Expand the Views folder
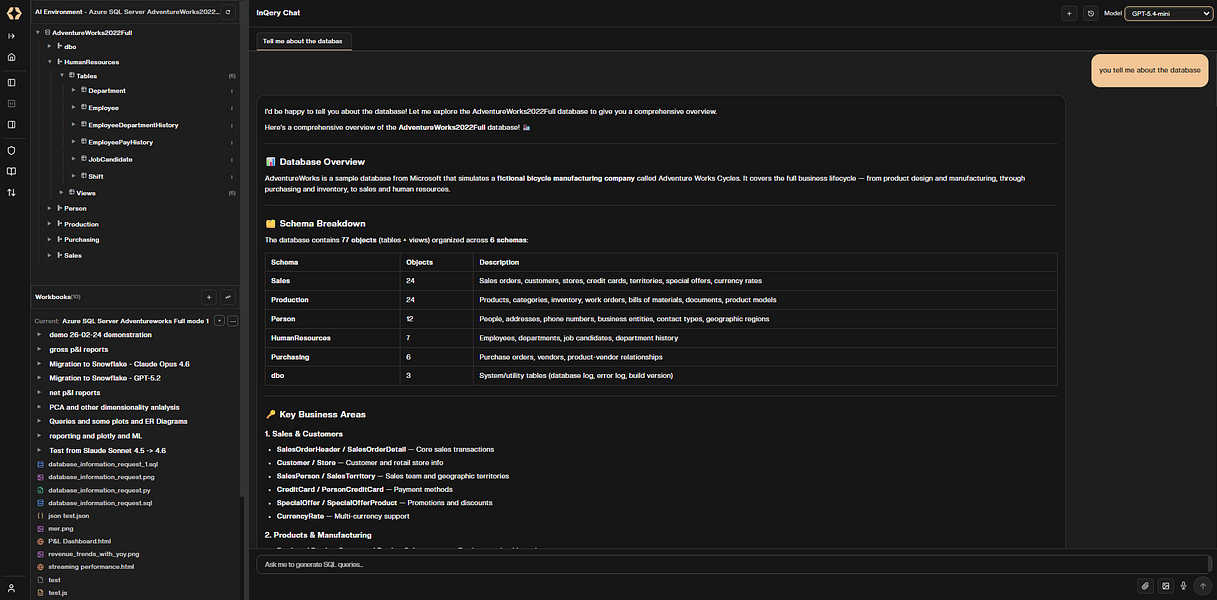 pos(61,193)
